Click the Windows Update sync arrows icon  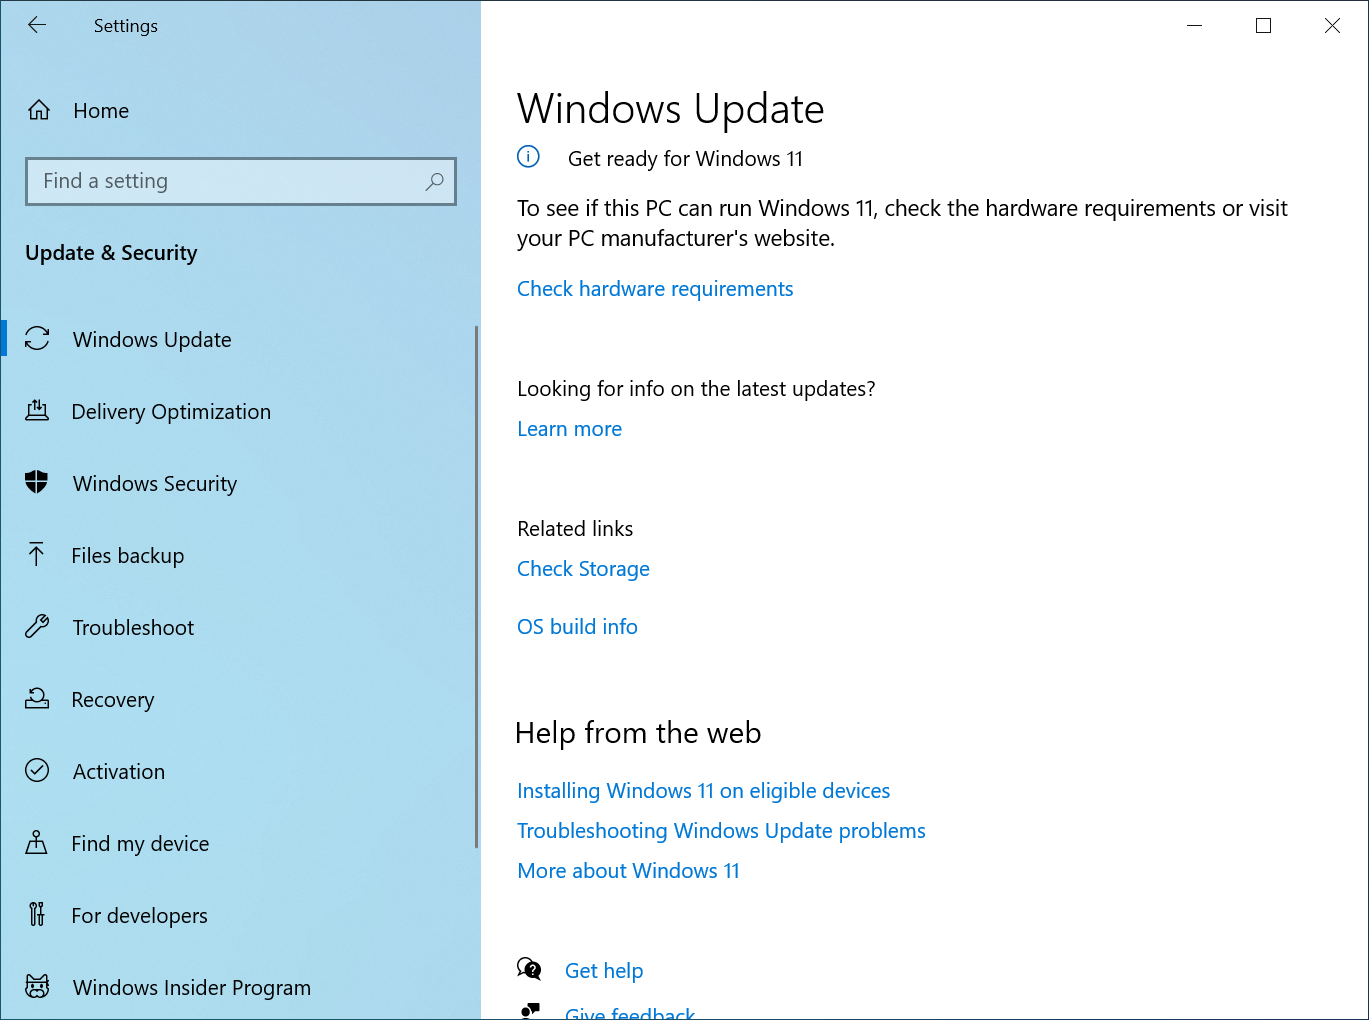37,339
